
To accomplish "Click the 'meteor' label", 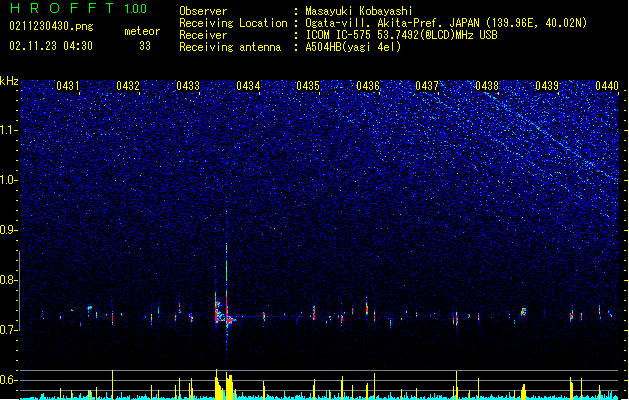I will pyautogui.click(x=142, y=31).
